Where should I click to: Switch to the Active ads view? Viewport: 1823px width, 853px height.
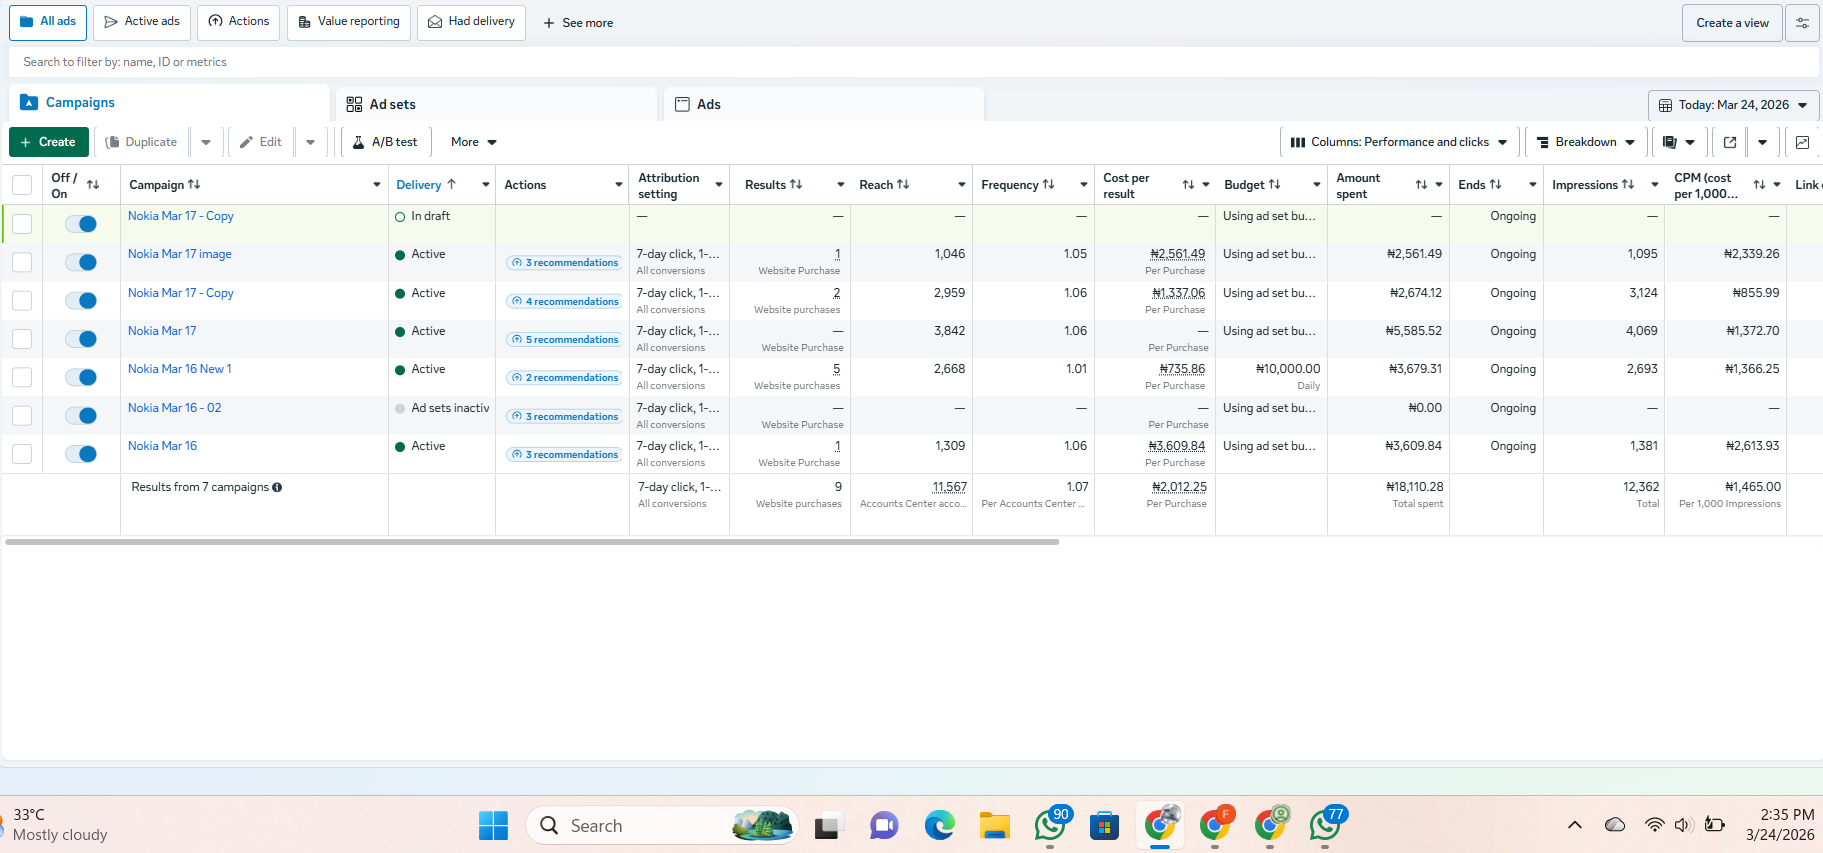[142, 22]
